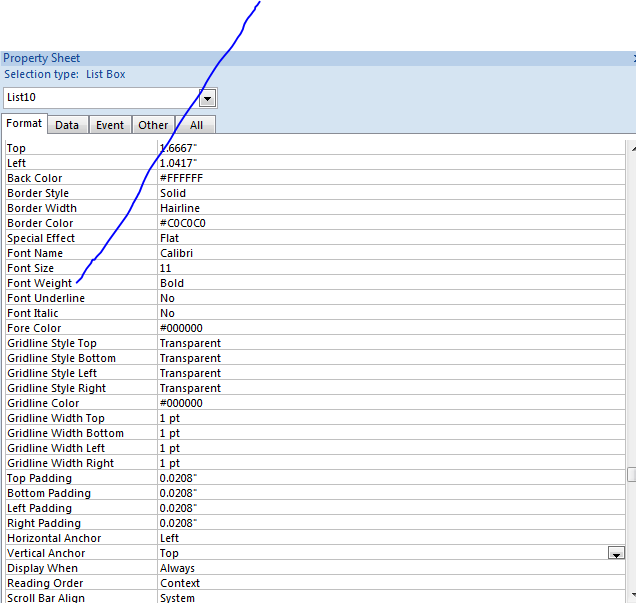Click the Border Color value #C0C0C0
636x603 pixels.
183,223
